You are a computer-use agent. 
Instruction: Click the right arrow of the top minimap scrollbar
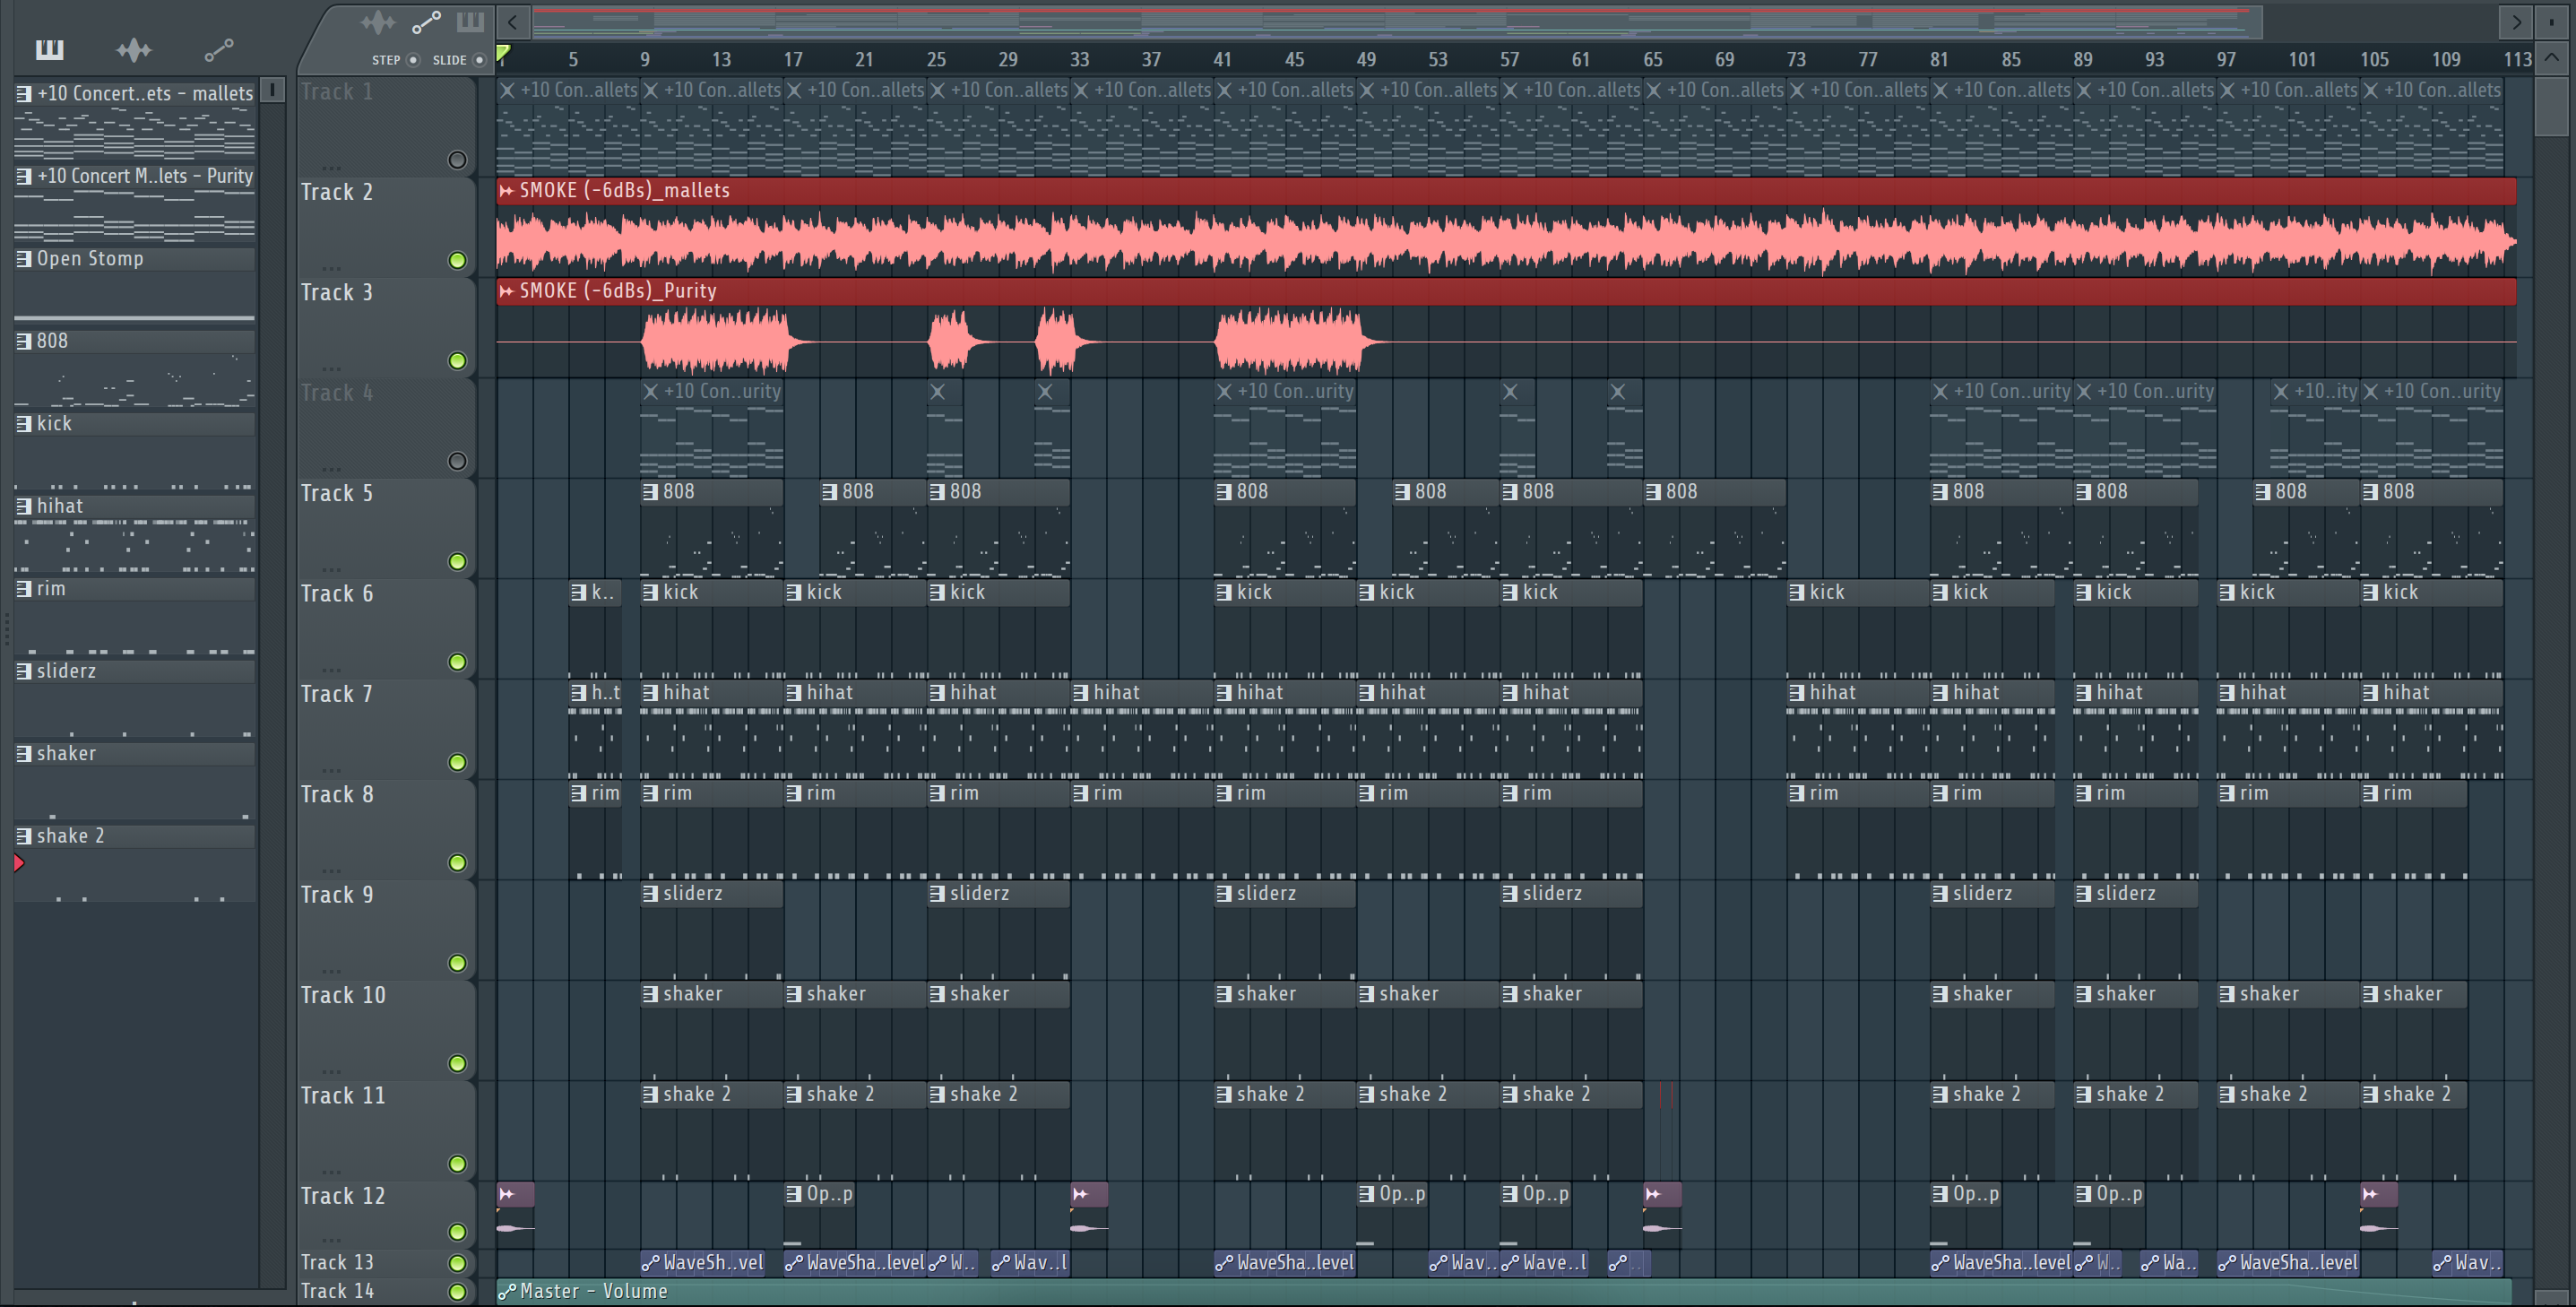pyautogui.click(x=2516, y=21)
